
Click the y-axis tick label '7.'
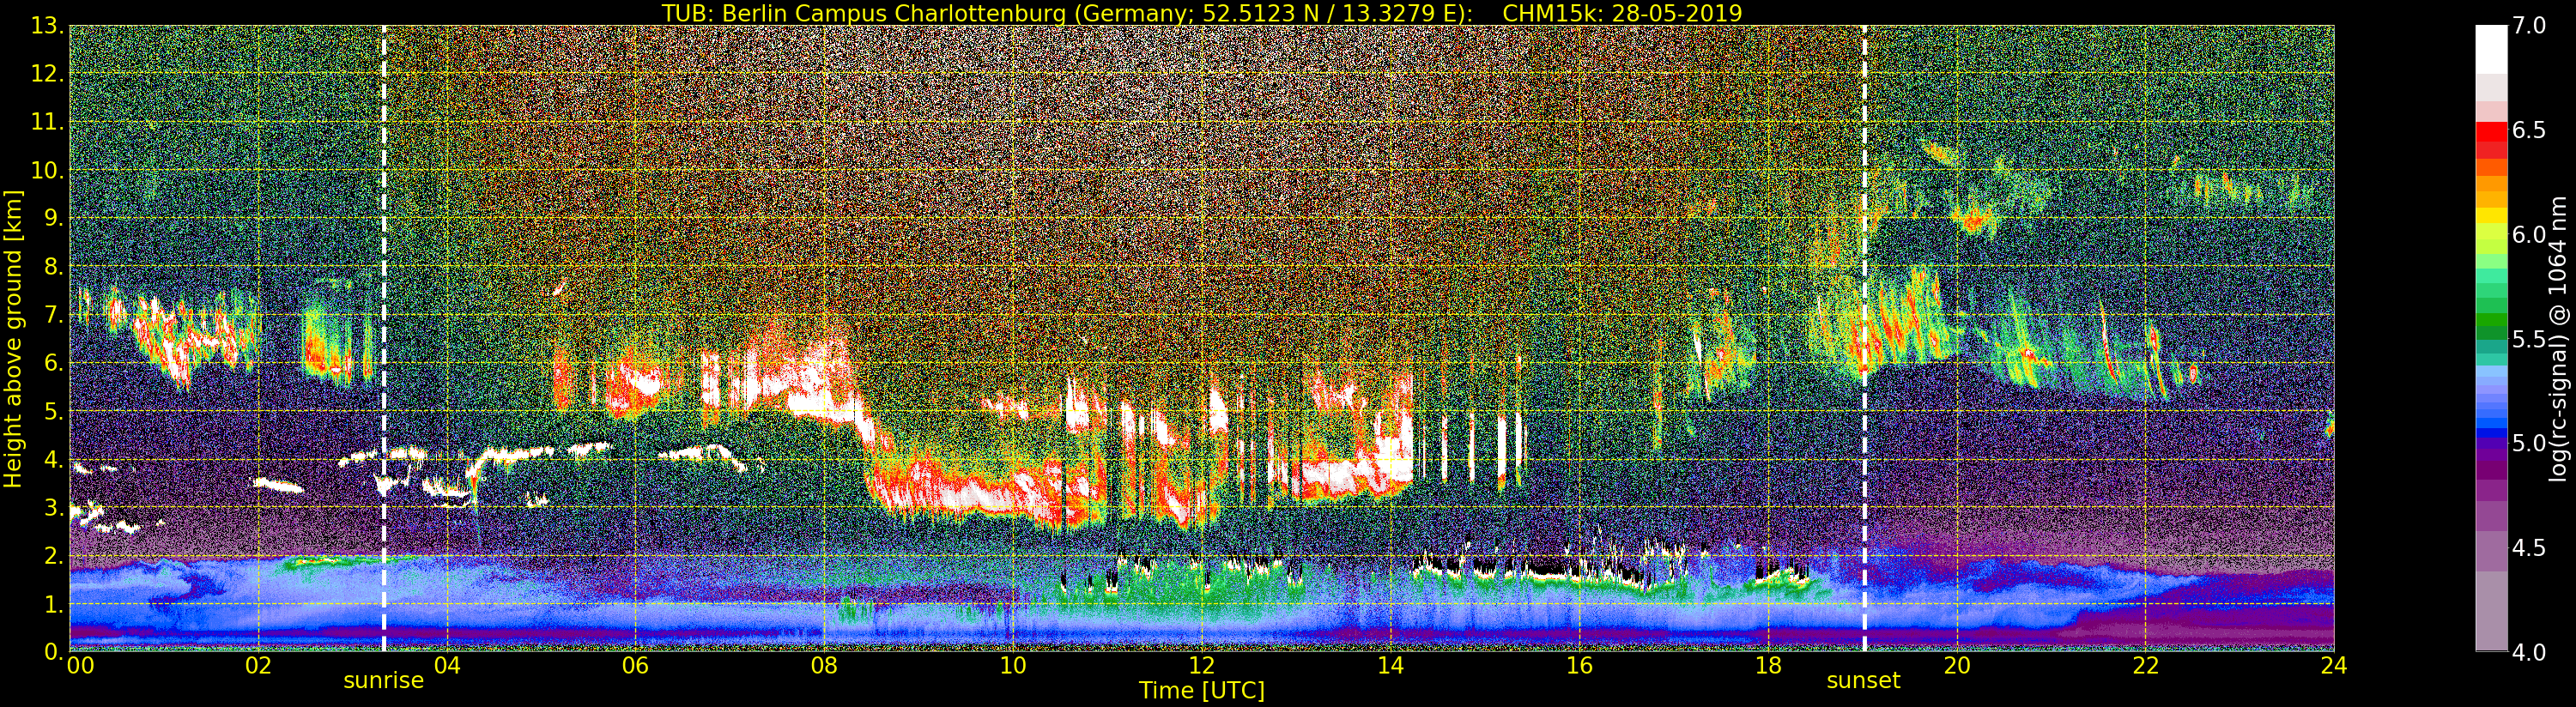click(x=54, y=315)
